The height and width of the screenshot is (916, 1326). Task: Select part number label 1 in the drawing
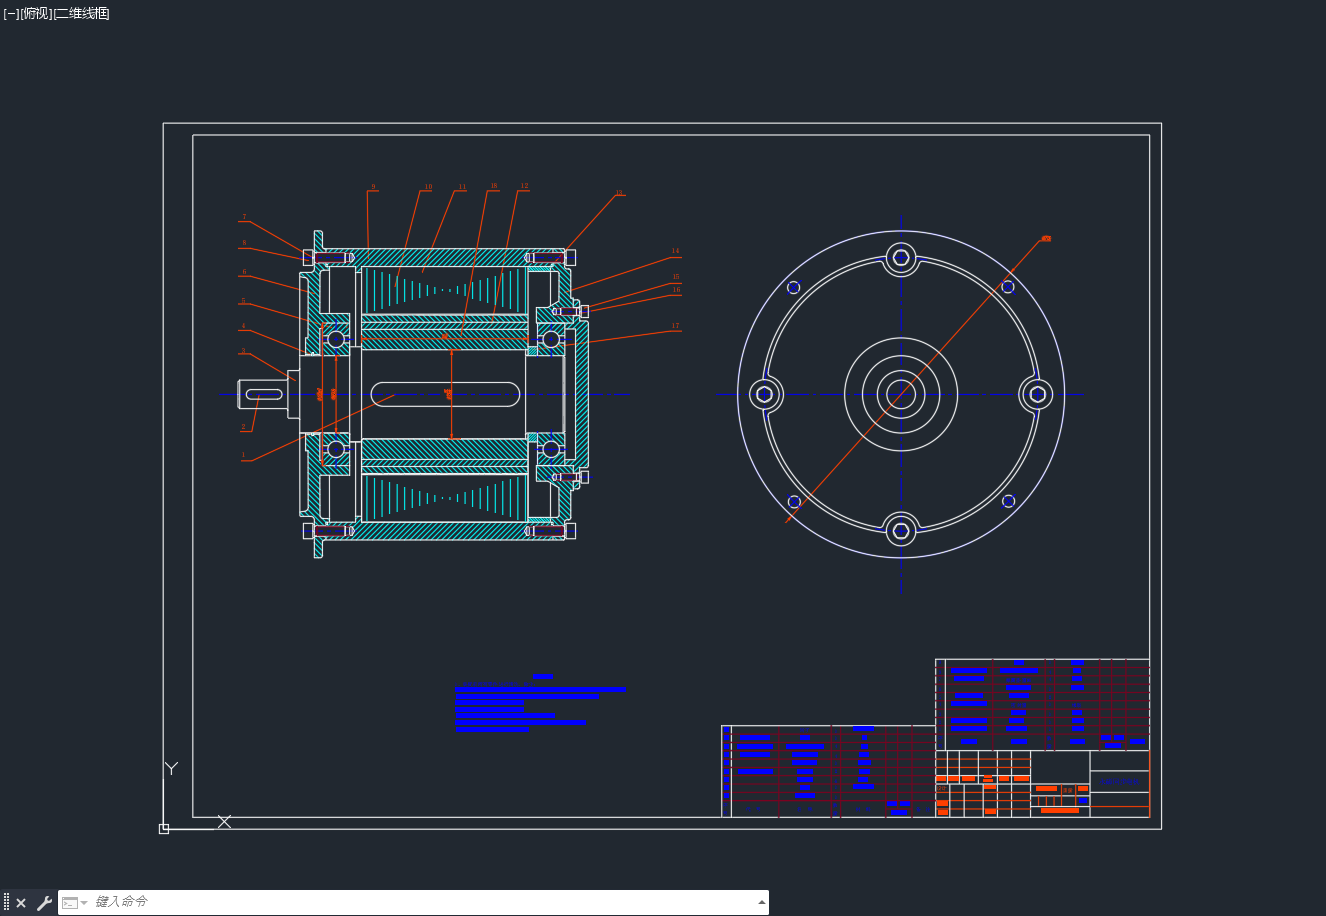tap(243, 455)
